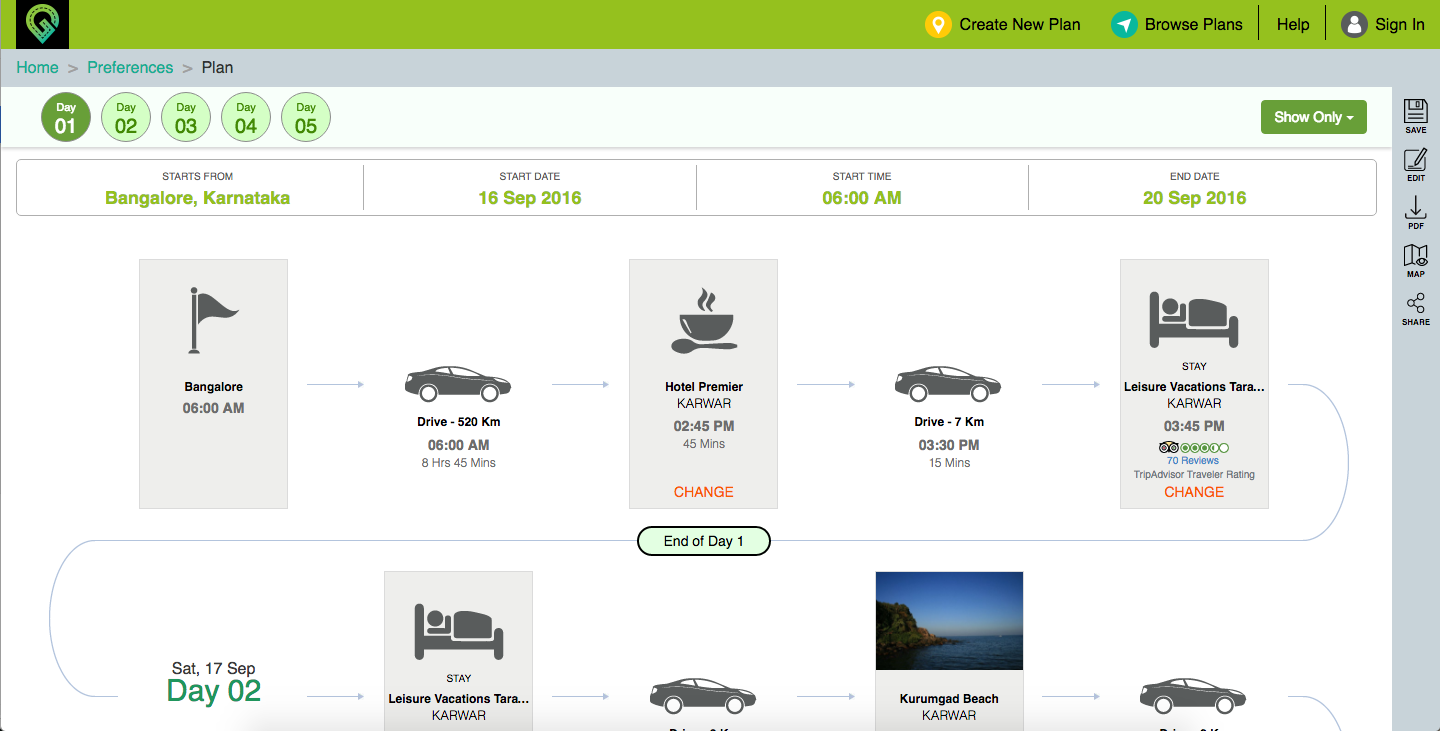Expand the Day 01 selected tab

tap(66, 116)
